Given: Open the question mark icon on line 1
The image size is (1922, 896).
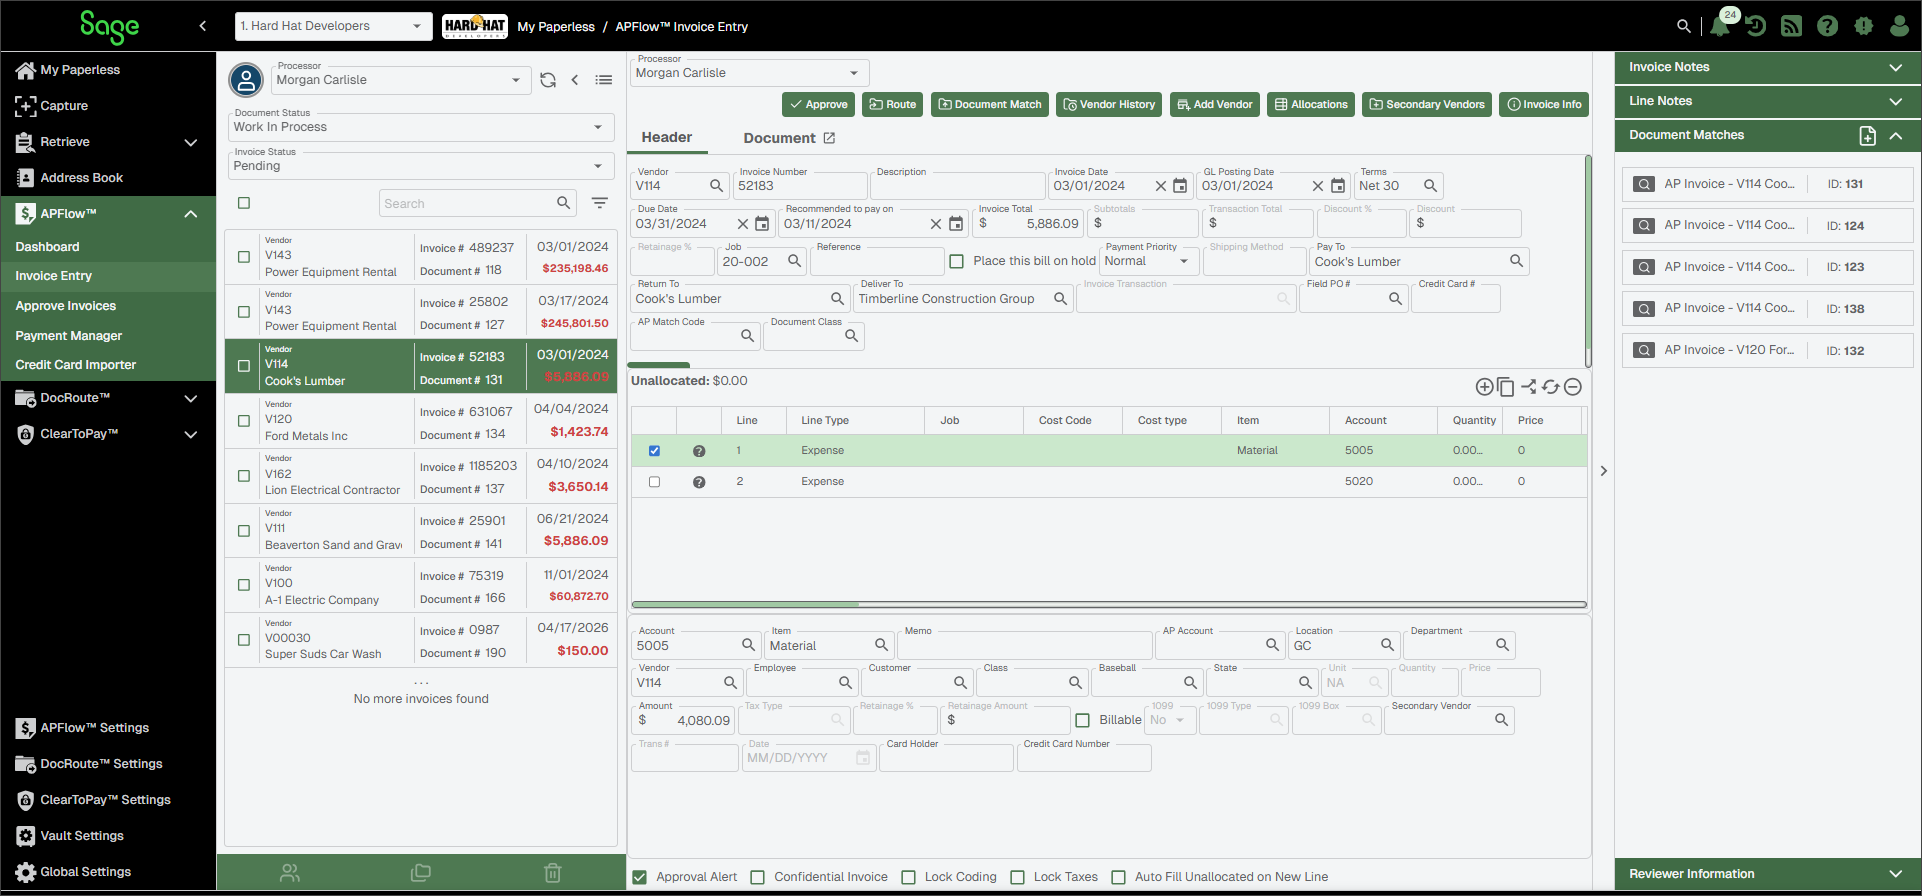Looking at the screenshot, I should tap(699, 451).
